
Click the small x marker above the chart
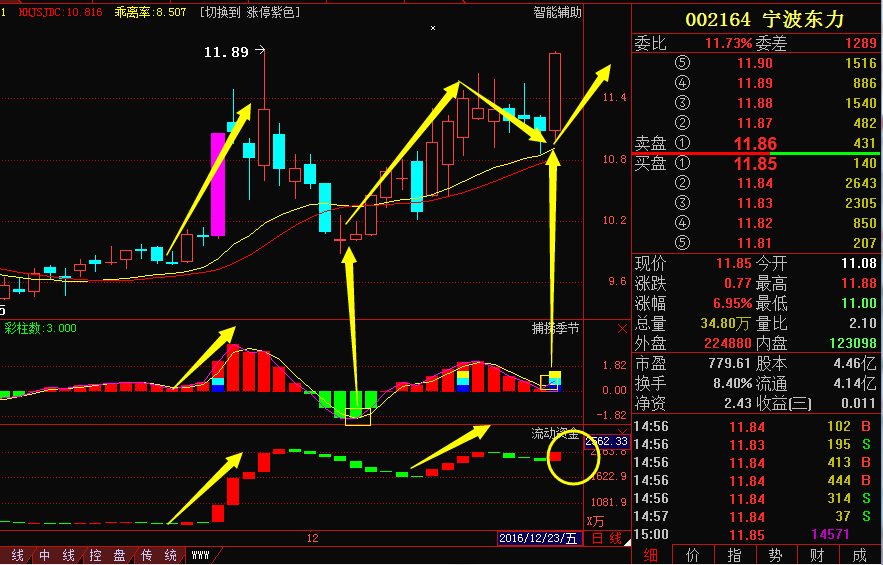coord(433,28)
